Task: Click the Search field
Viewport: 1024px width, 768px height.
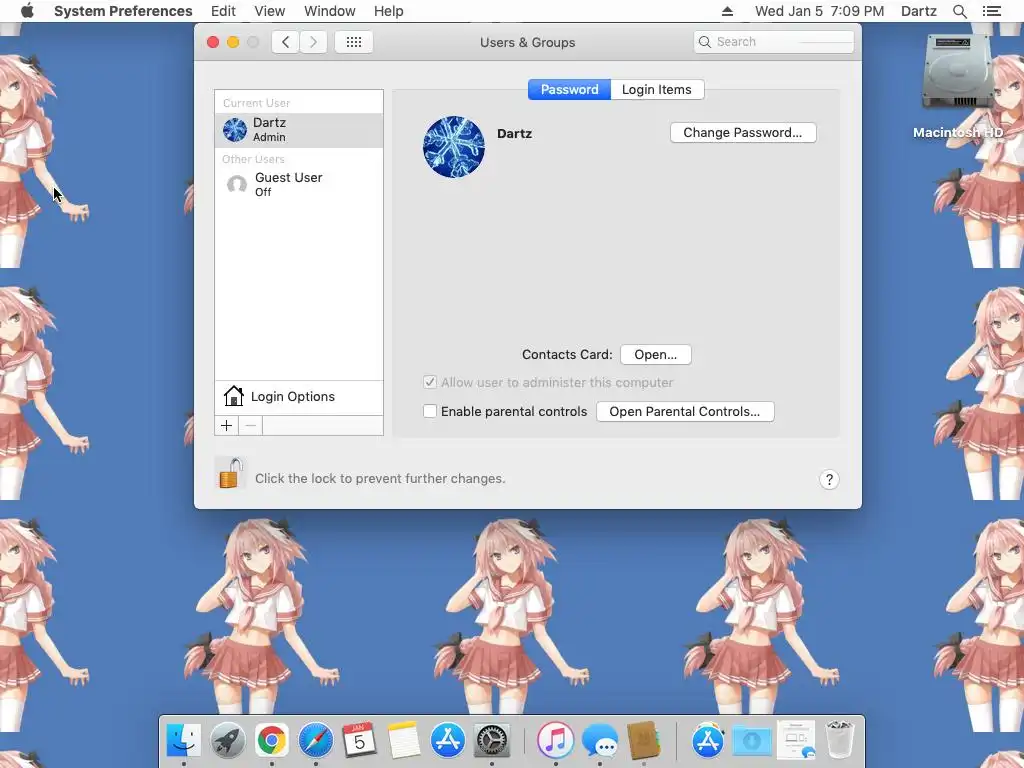Action: pyautogui.click(x=773, y=42)
